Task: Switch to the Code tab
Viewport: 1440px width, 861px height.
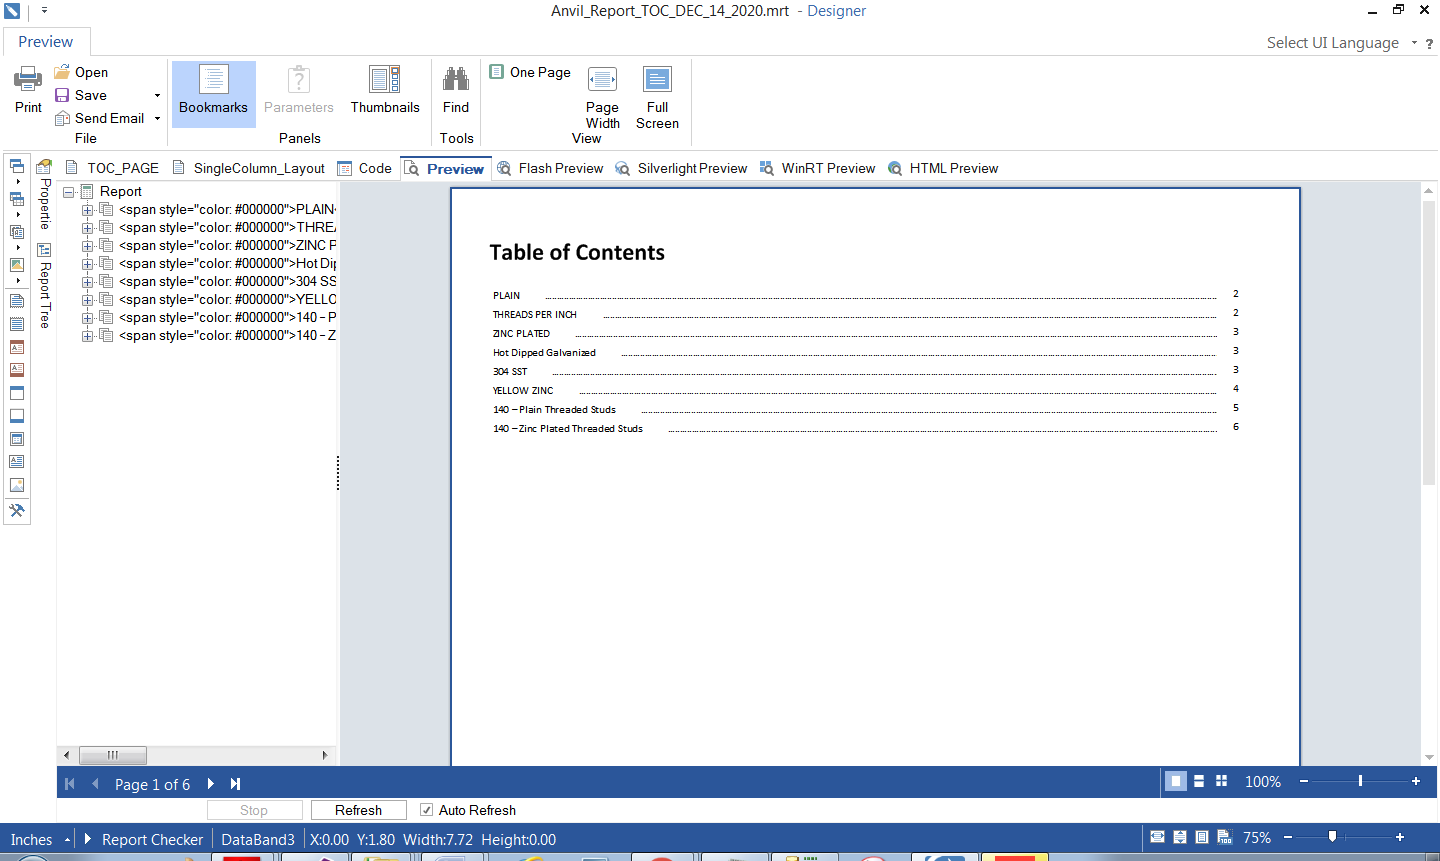Action: tap(365, 168)
